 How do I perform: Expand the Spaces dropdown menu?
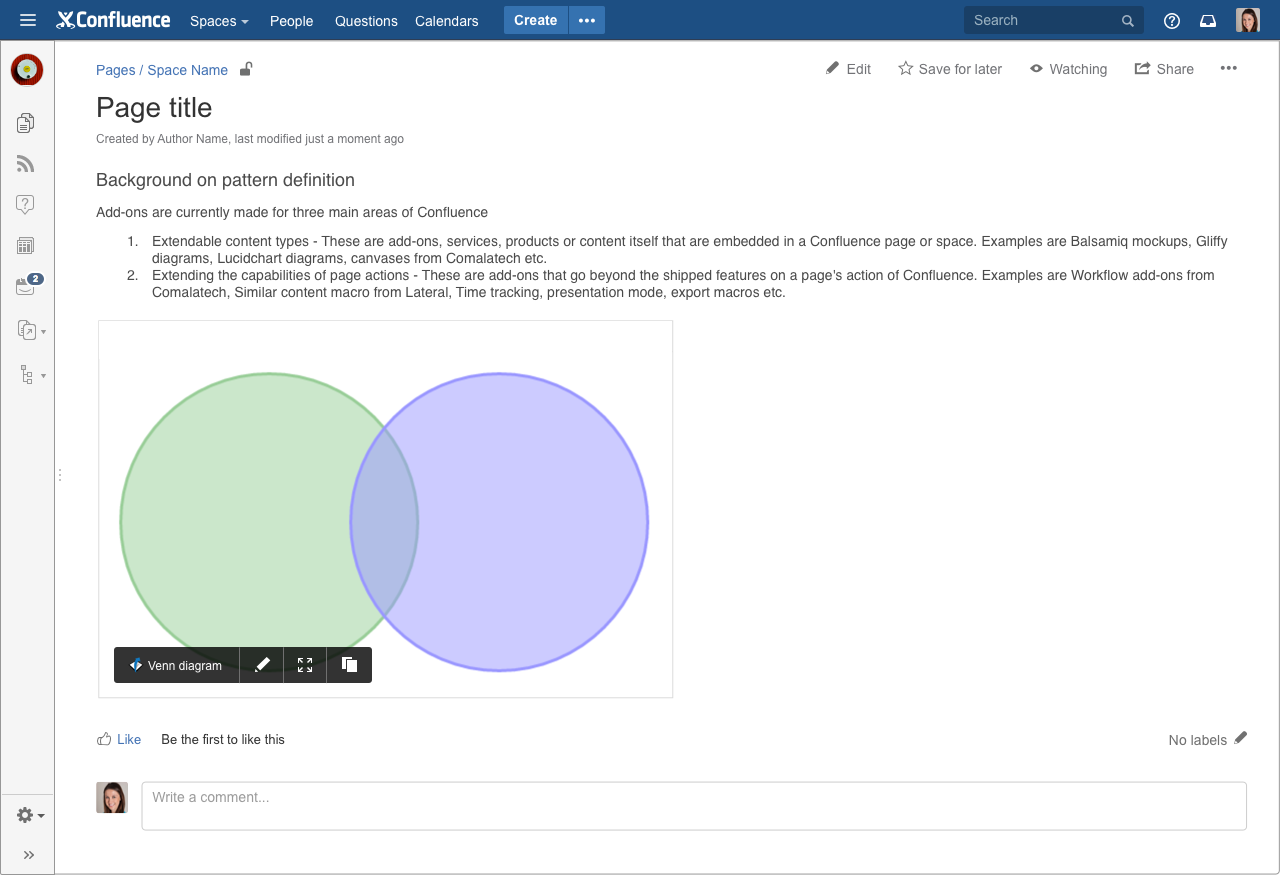[219, 21]
